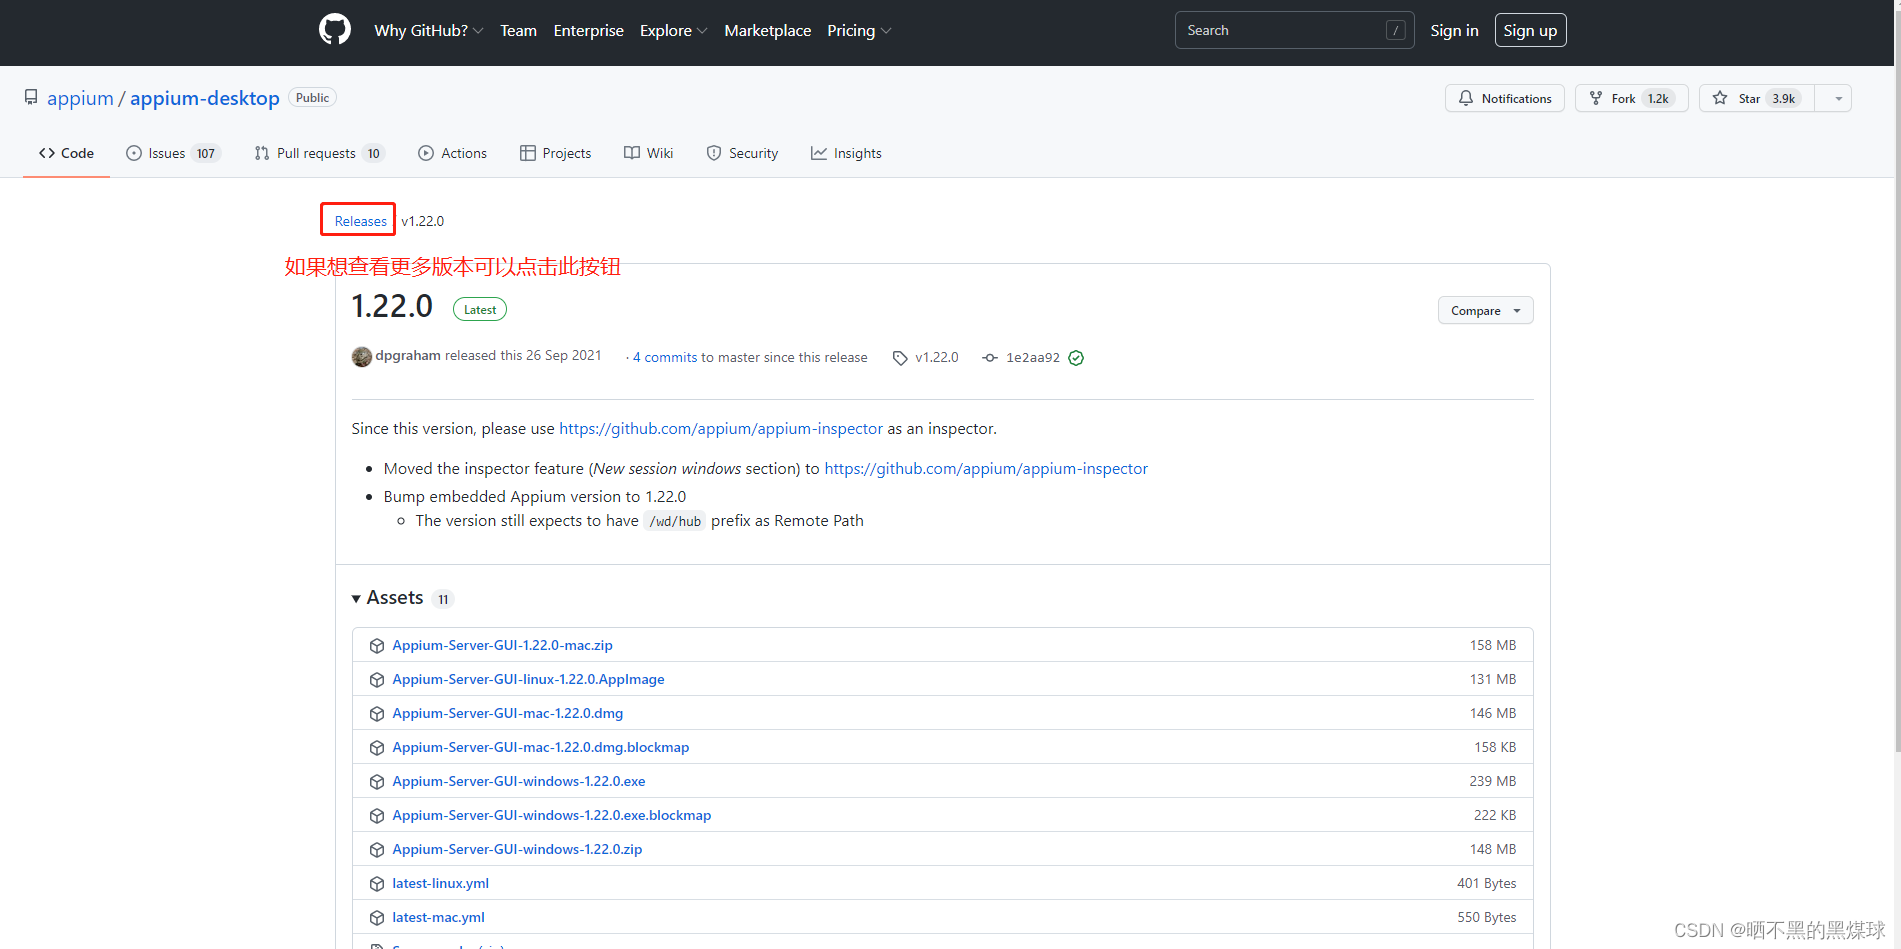
Task: Click the package icon for mac-1.22.0.dmg.blockmap
Action: (x=377, y=748)
